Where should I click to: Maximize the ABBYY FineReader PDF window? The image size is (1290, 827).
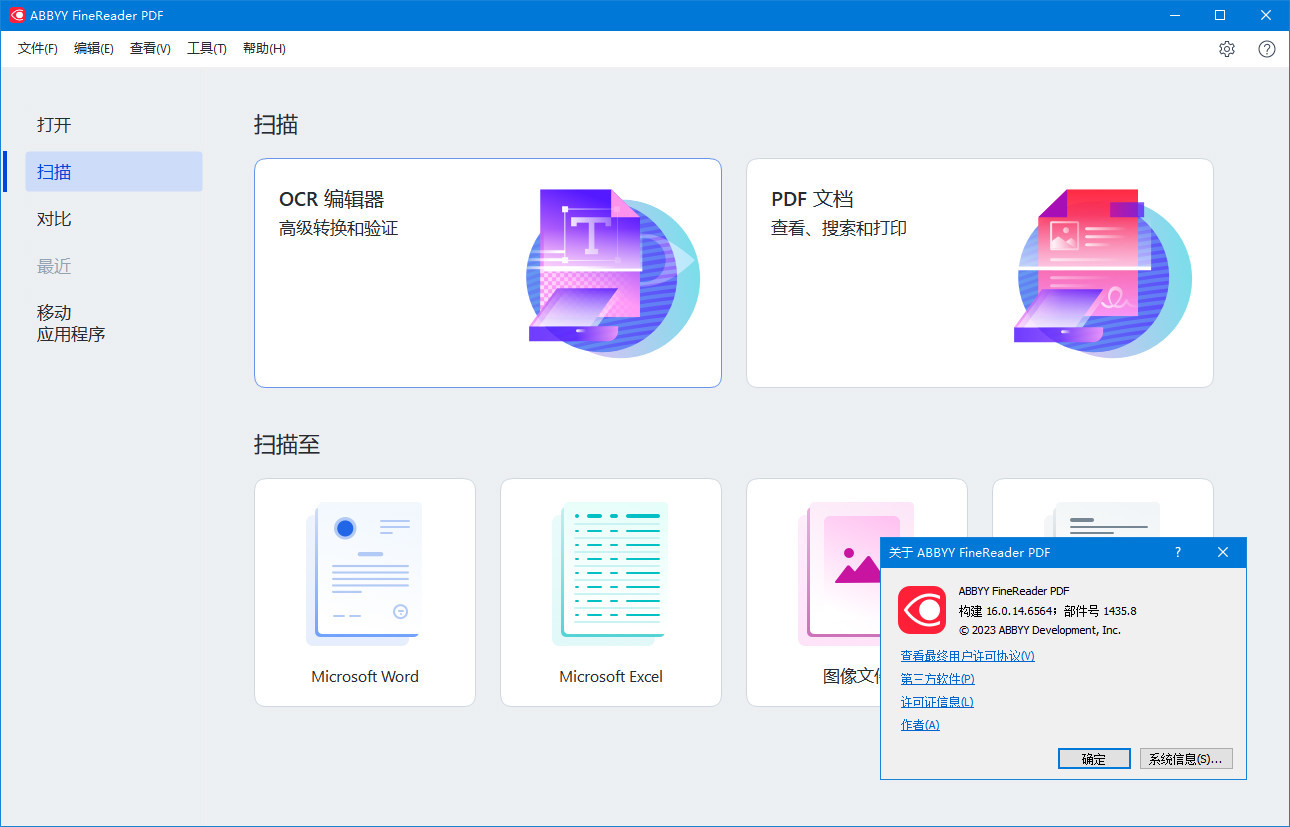pos(1220,15)
